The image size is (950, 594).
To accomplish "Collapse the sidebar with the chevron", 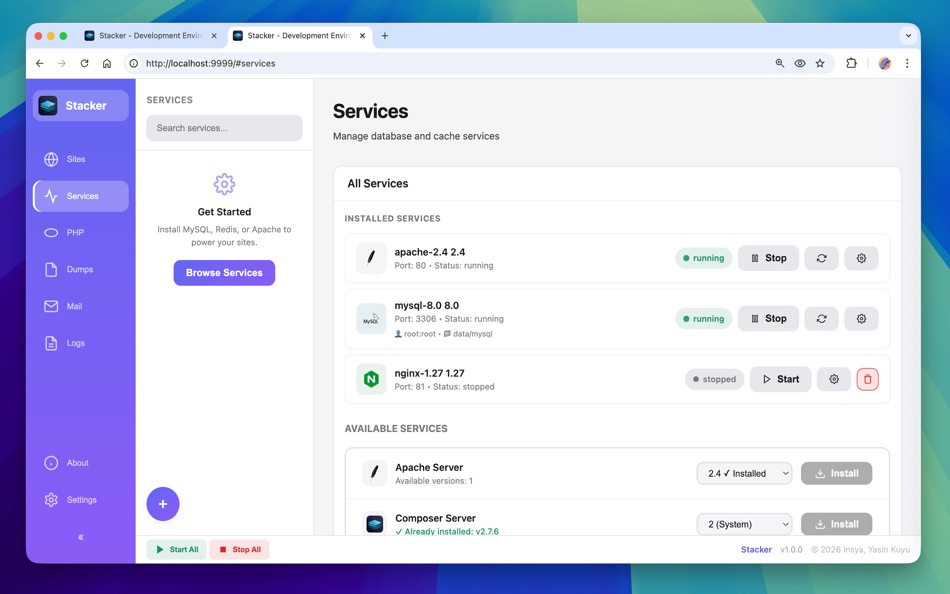I will 80,537.
